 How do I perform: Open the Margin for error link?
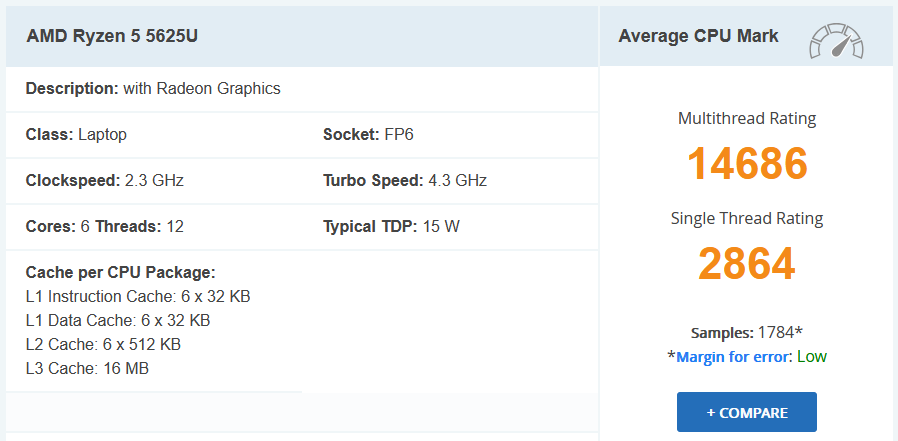[733, 357]
